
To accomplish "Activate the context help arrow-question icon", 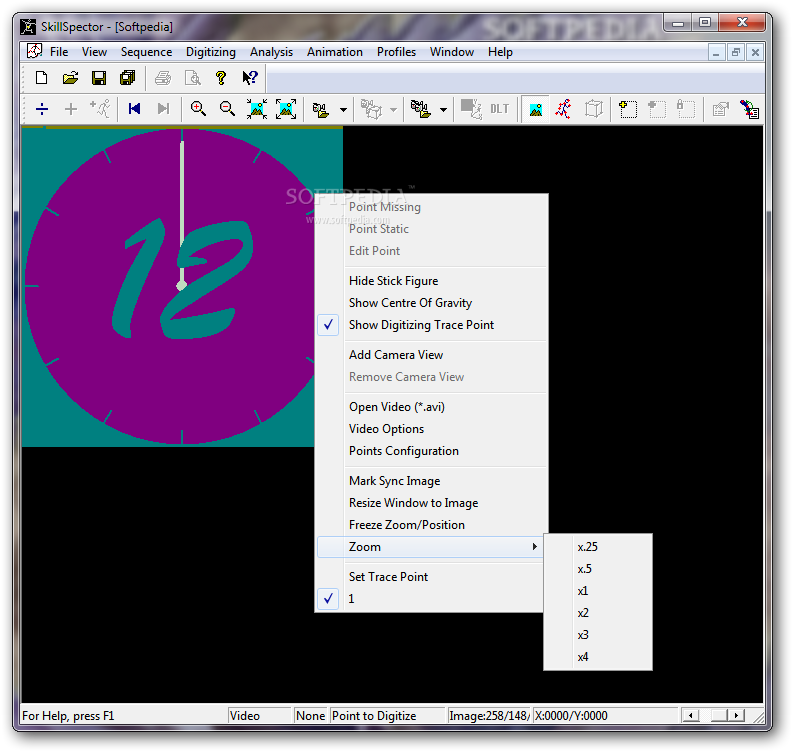I will (250, 78).
